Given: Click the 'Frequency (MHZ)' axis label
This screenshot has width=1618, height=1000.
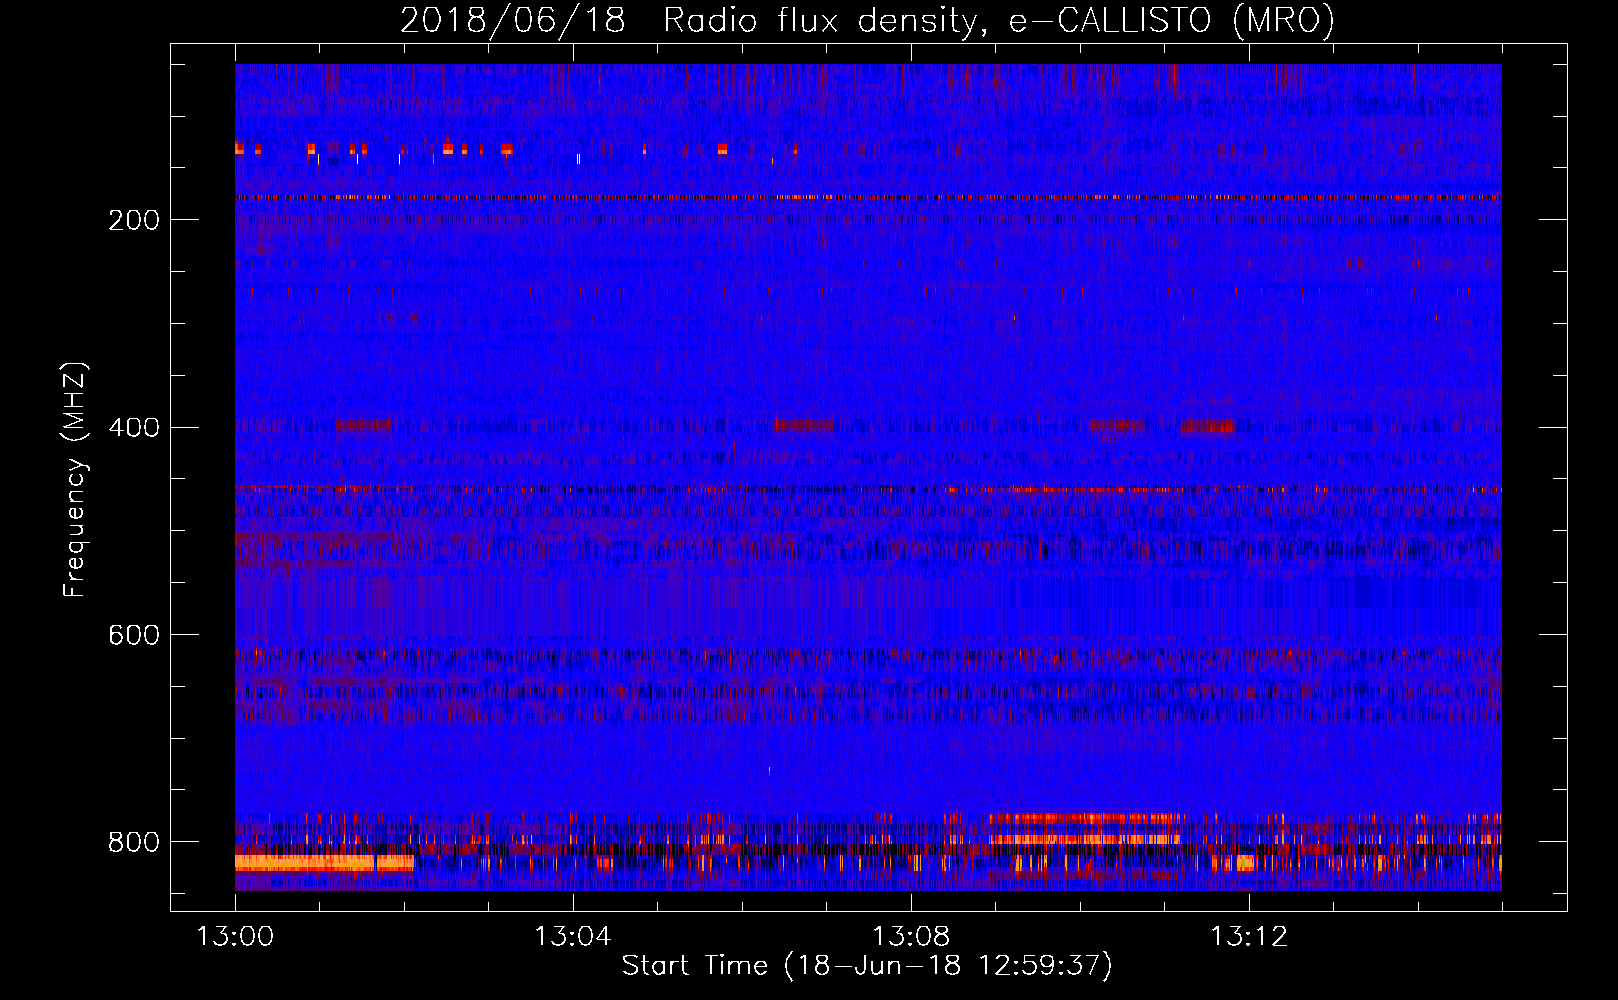Looking at the screenshot, I should tap(74, 480).
